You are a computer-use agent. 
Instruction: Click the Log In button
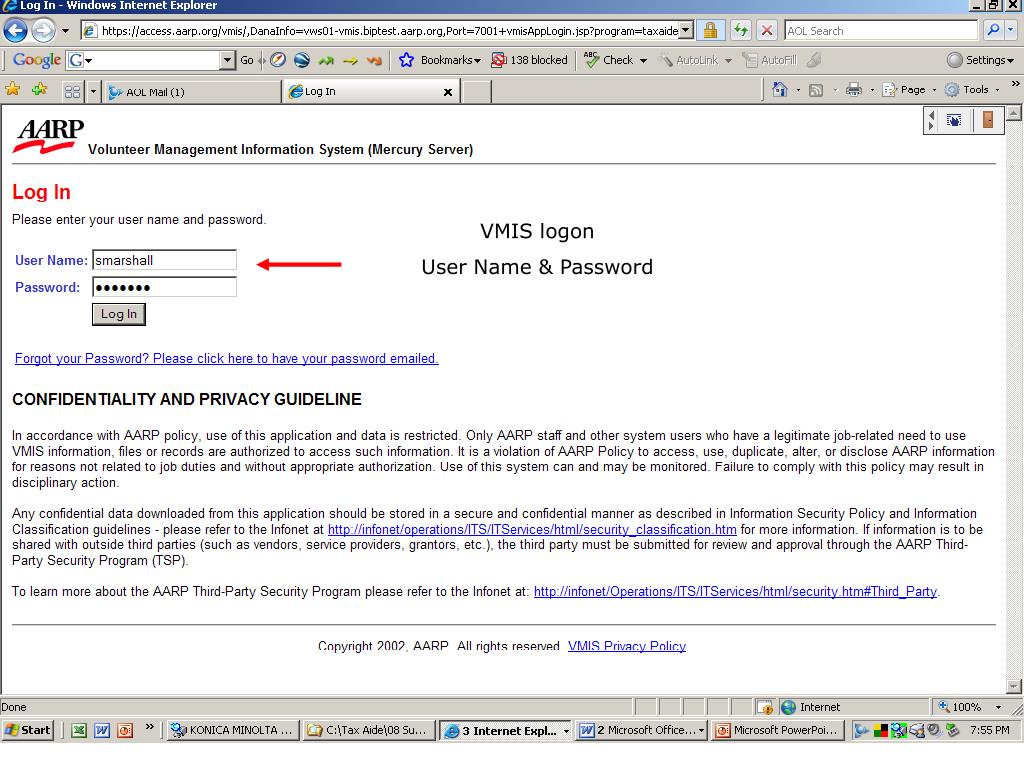point(118,314)
